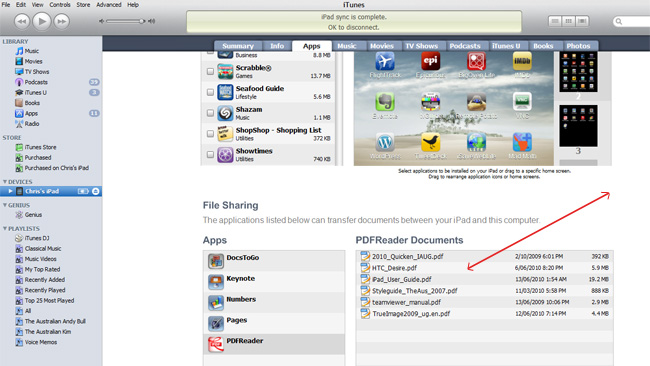650x366 pixels.
Task: Switch to the Music tab
Action: 347,46
